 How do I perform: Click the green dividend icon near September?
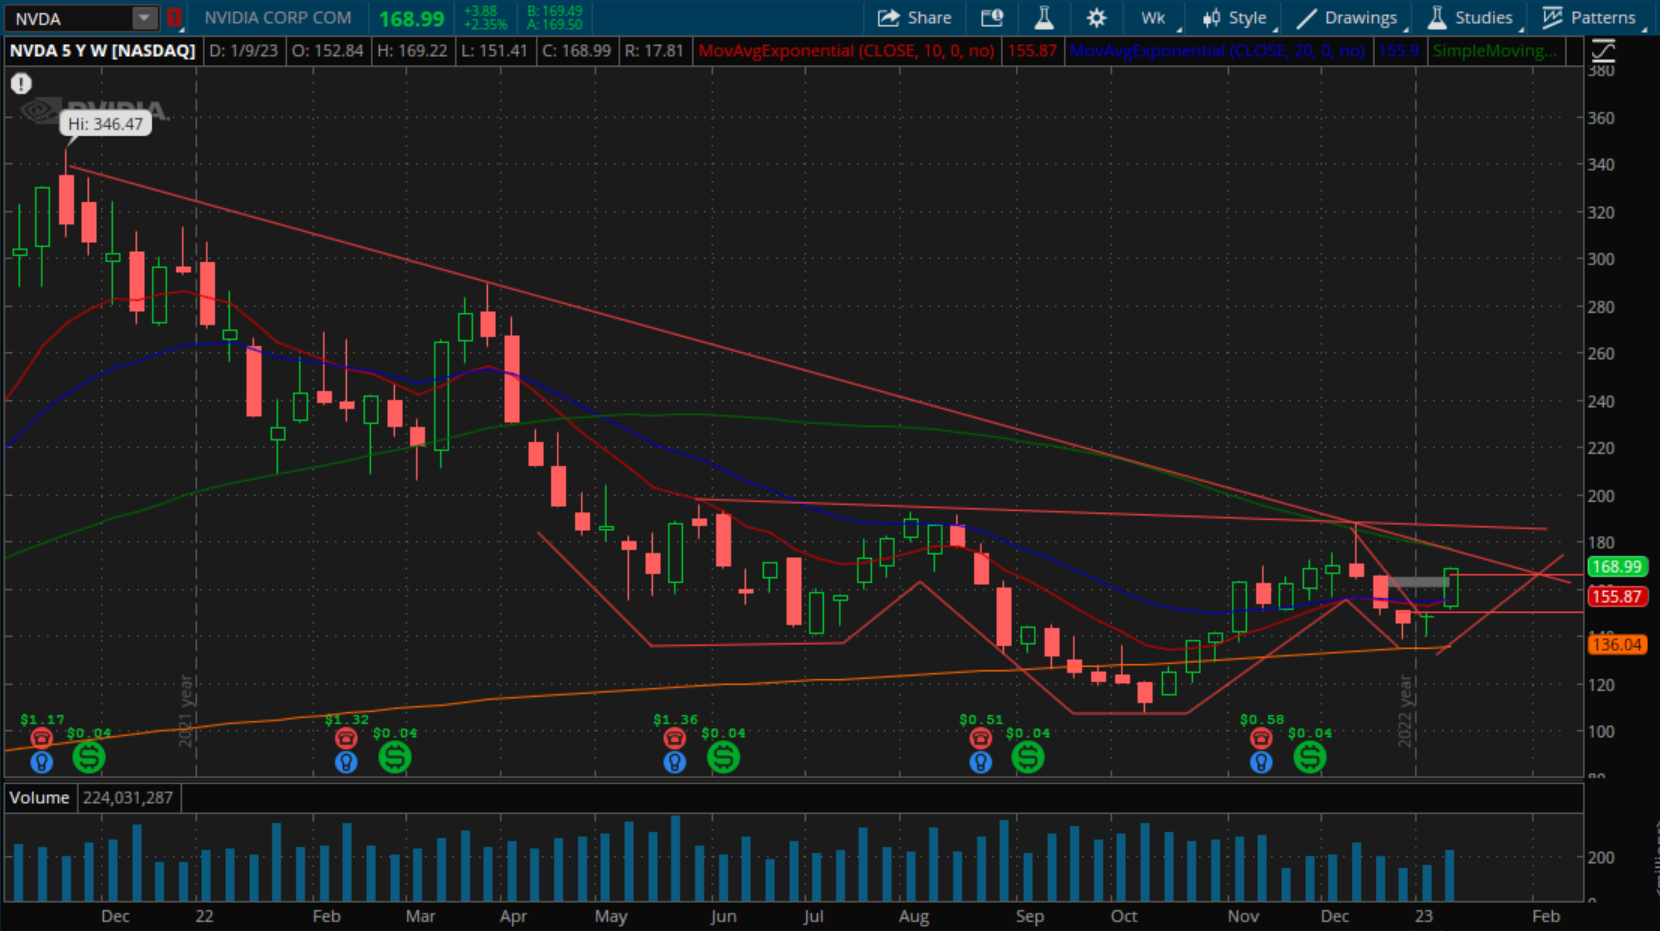pyautogui.click(x=1028, y=757)
